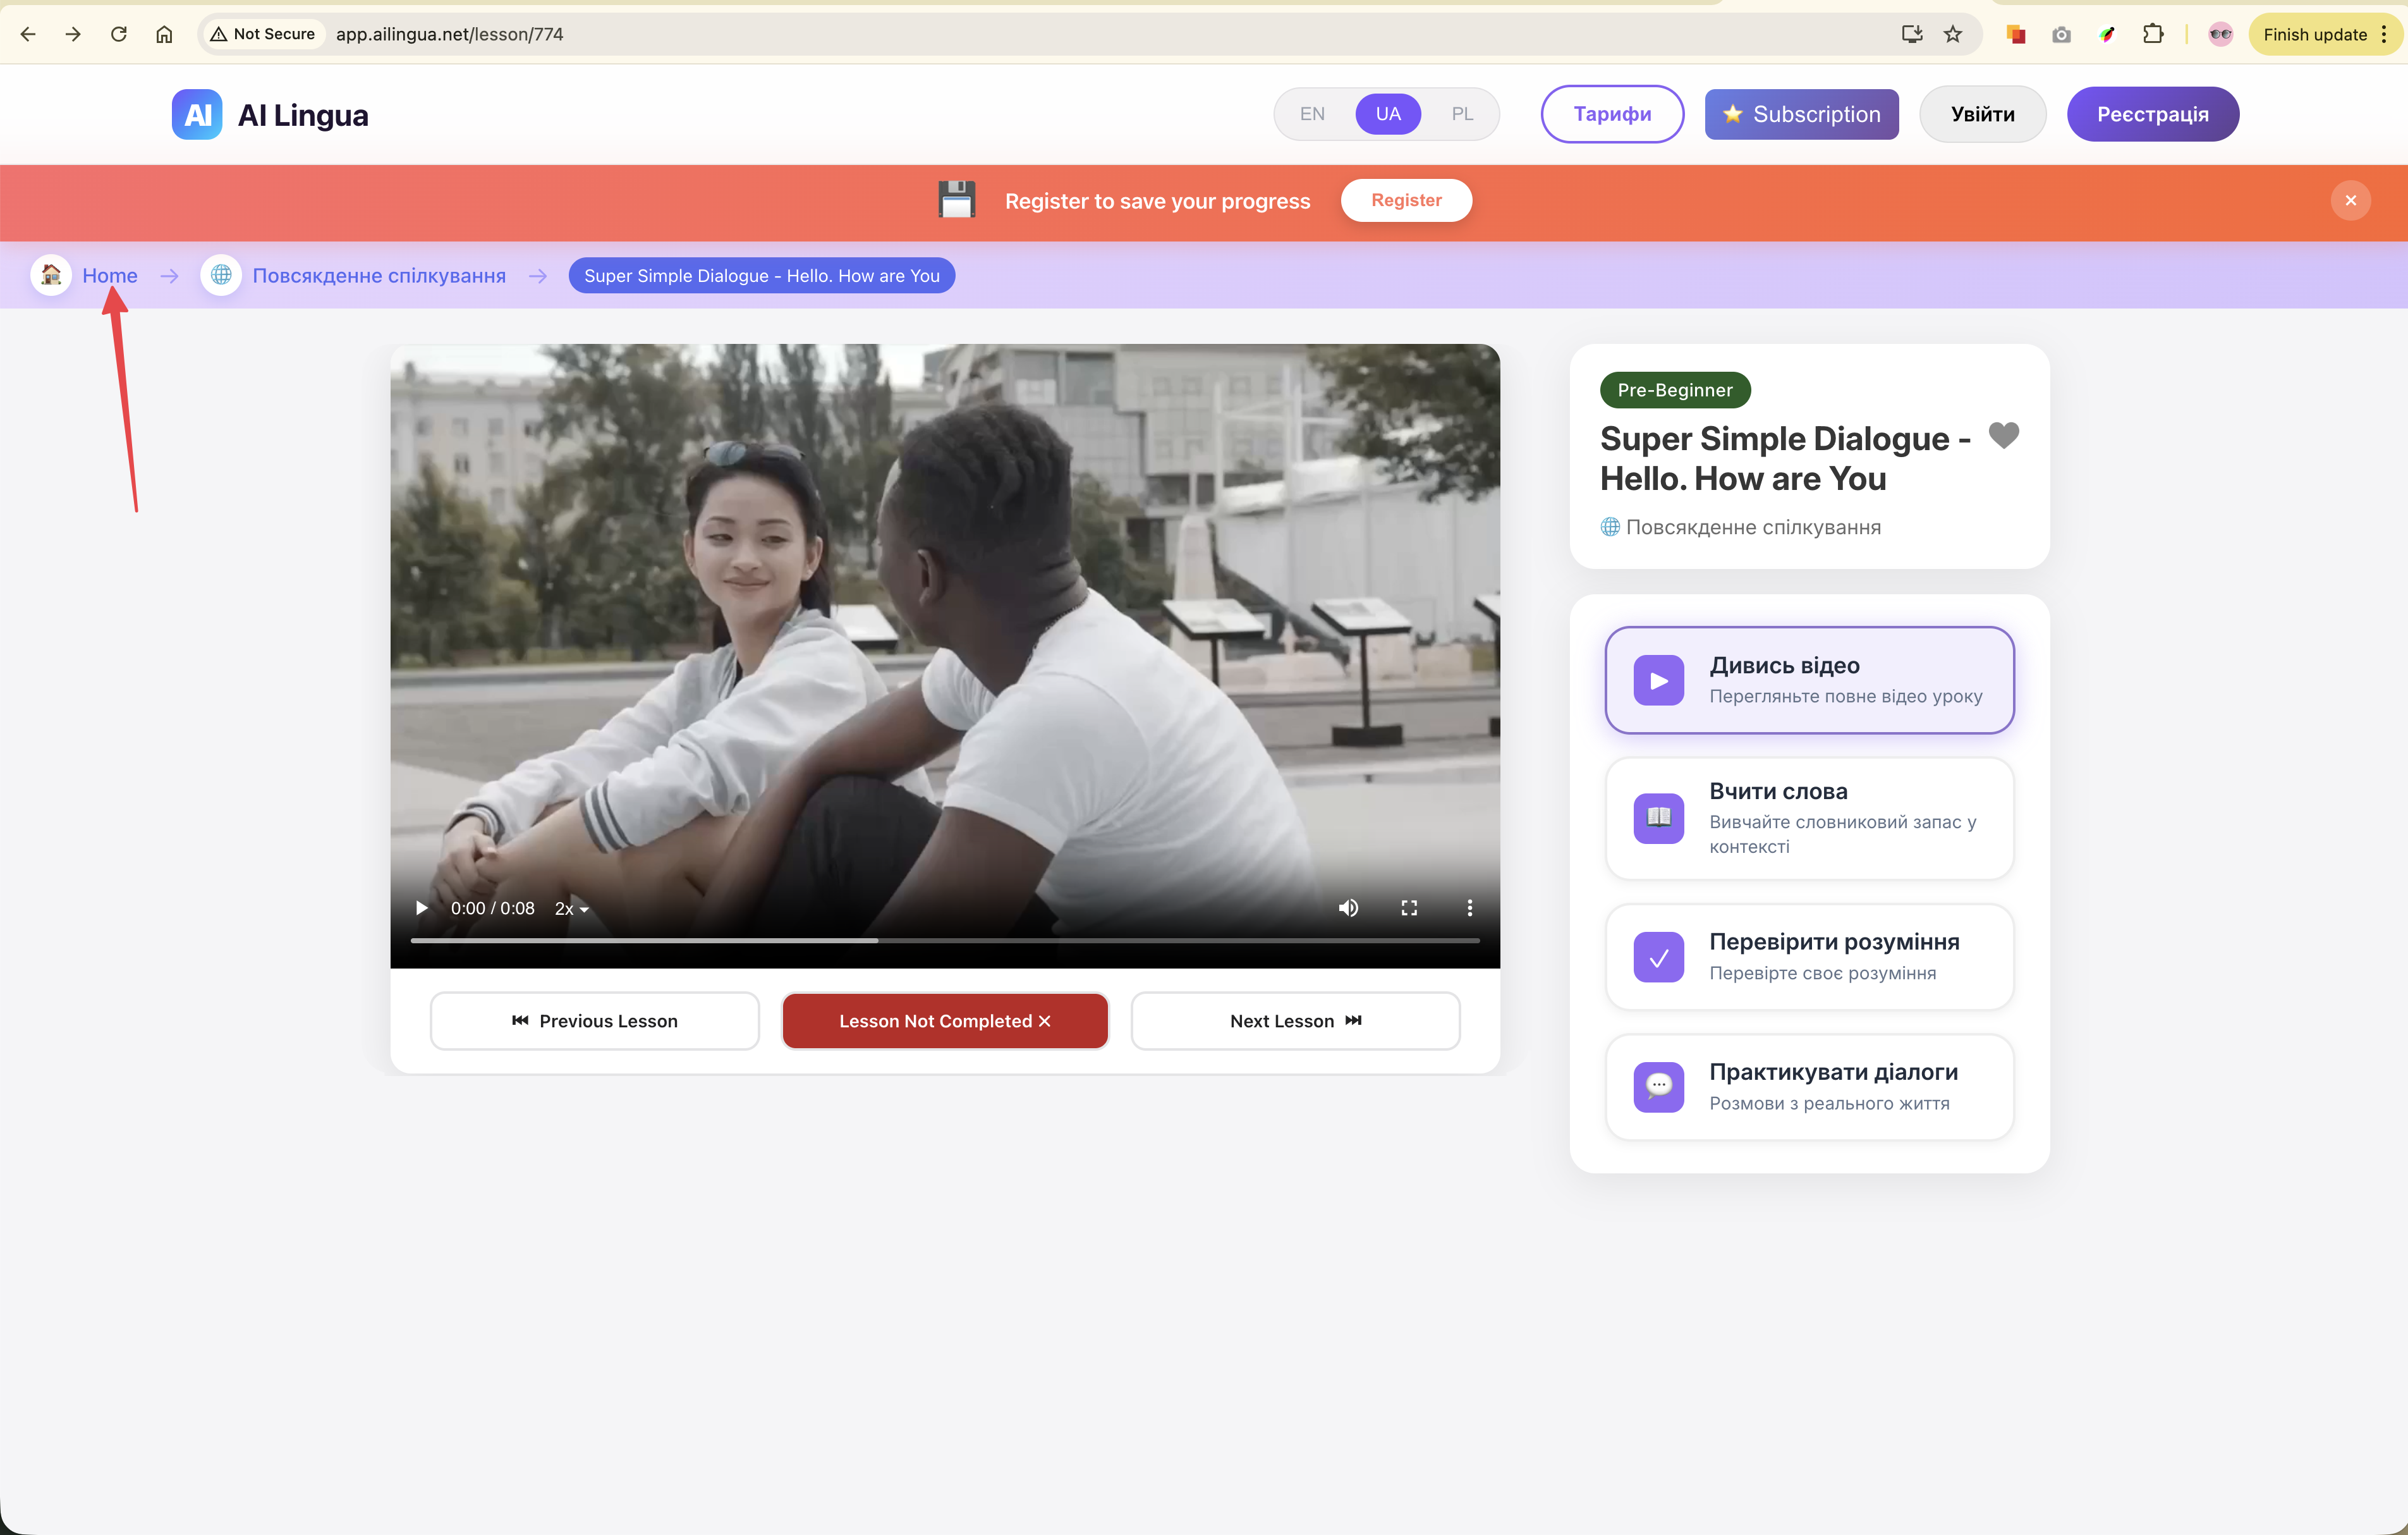Open video three-dot options menu

1469,908
